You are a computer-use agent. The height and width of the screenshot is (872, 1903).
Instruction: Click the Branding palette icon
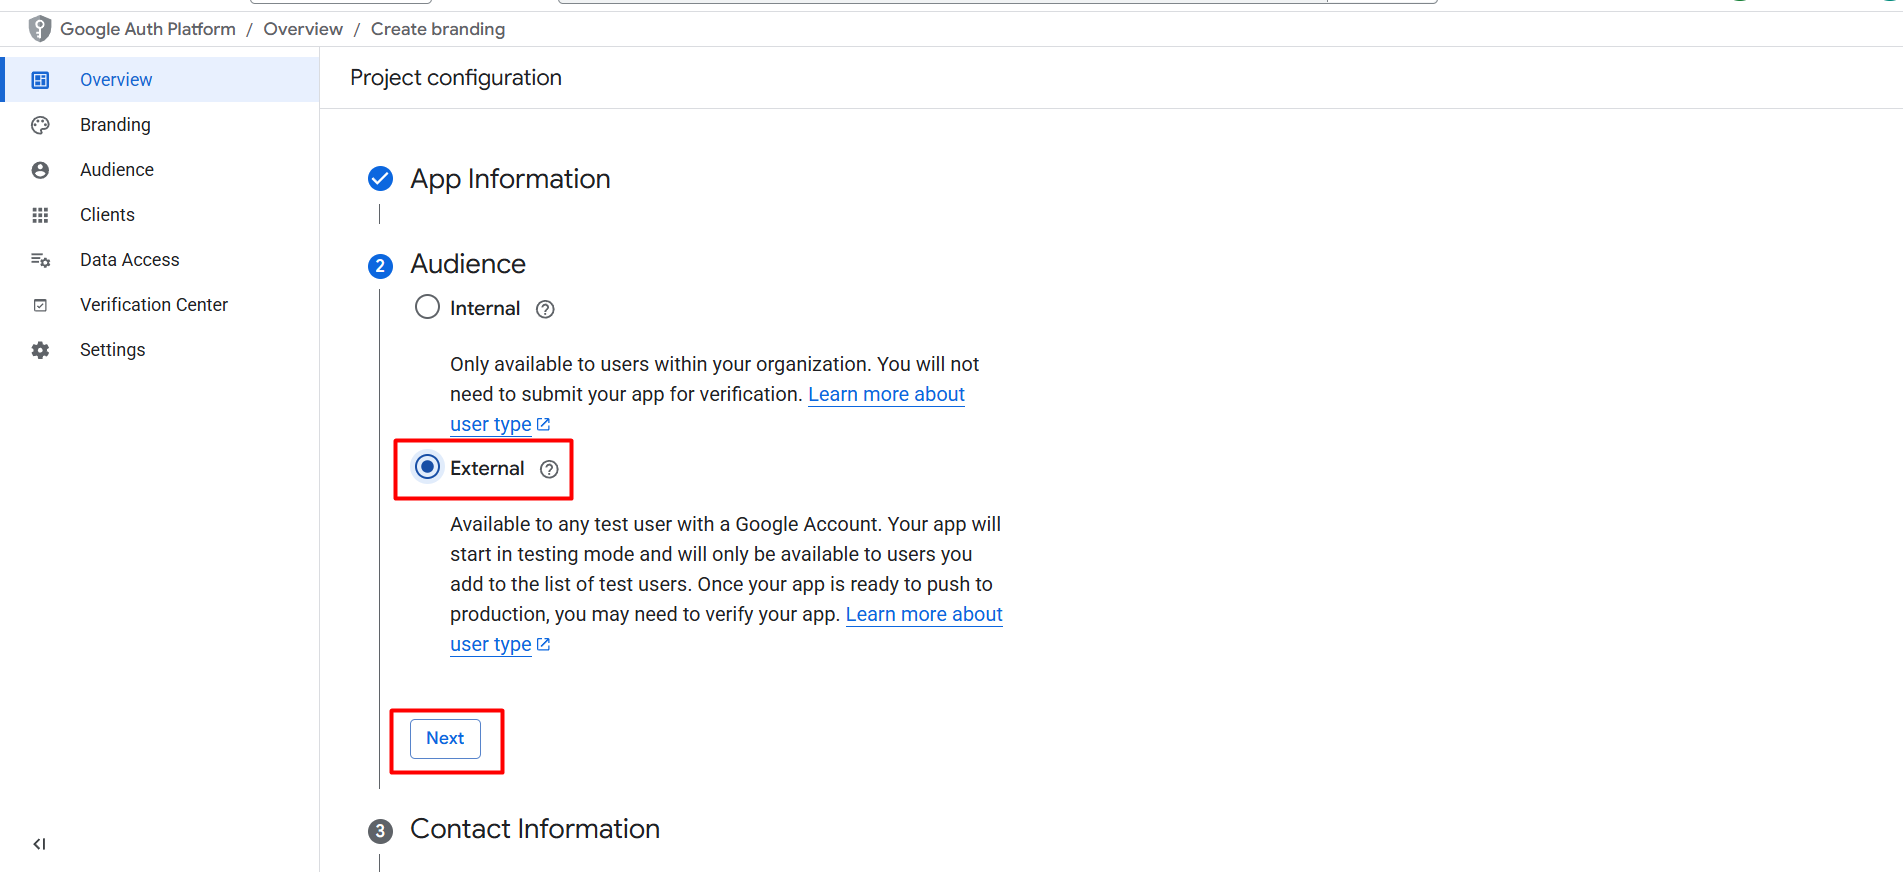(x=40, y=125)
